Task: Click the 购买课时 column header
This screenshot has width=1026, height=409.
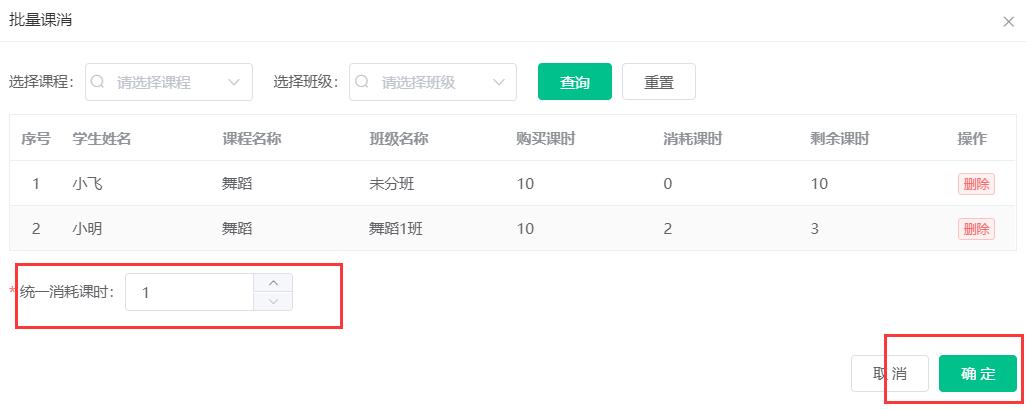Action: point(545,139)
